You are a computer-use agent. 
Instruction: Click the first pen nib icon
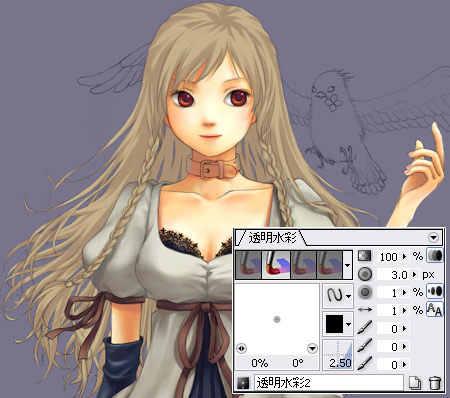365,328
